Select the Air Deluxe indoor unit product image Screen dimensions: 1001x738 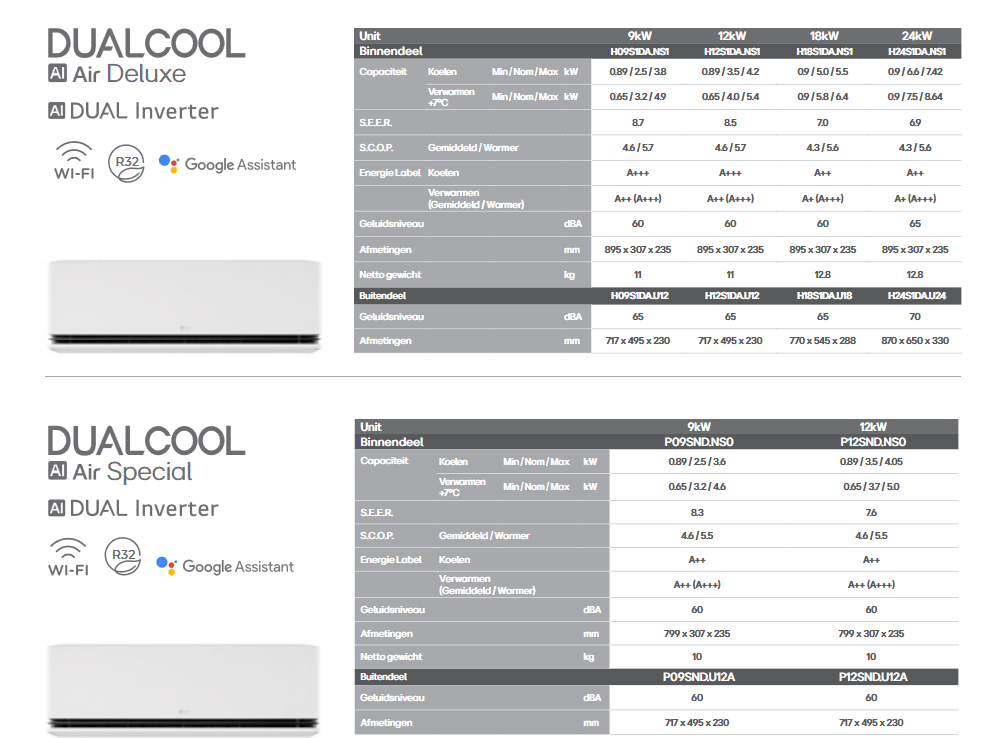point(184,306)
